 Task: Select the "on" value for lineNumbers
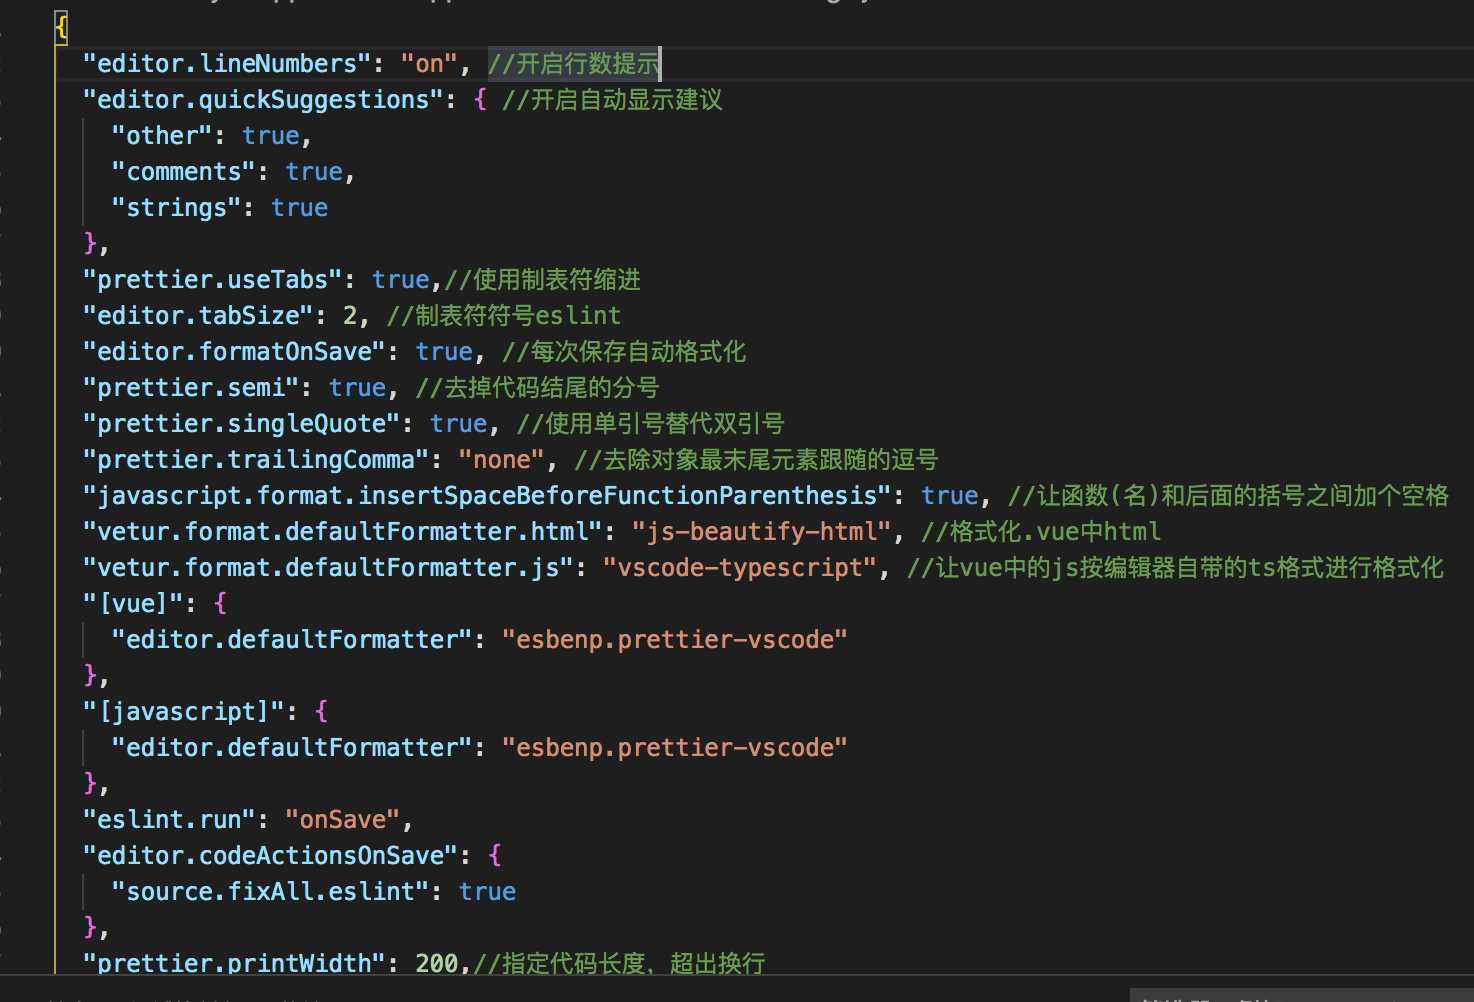(429, 64)
